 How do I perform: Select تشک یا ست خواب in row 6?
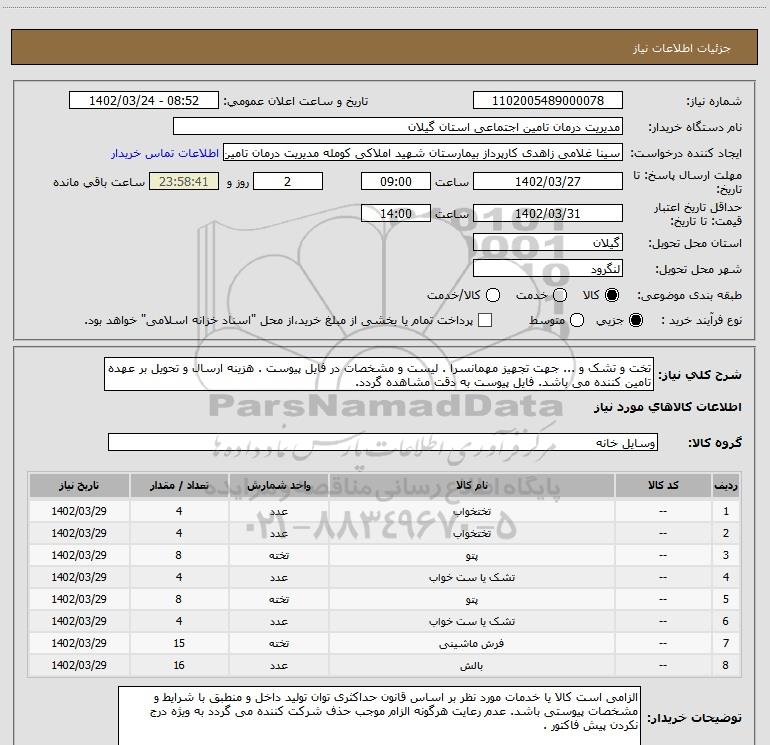pos(471,622)
